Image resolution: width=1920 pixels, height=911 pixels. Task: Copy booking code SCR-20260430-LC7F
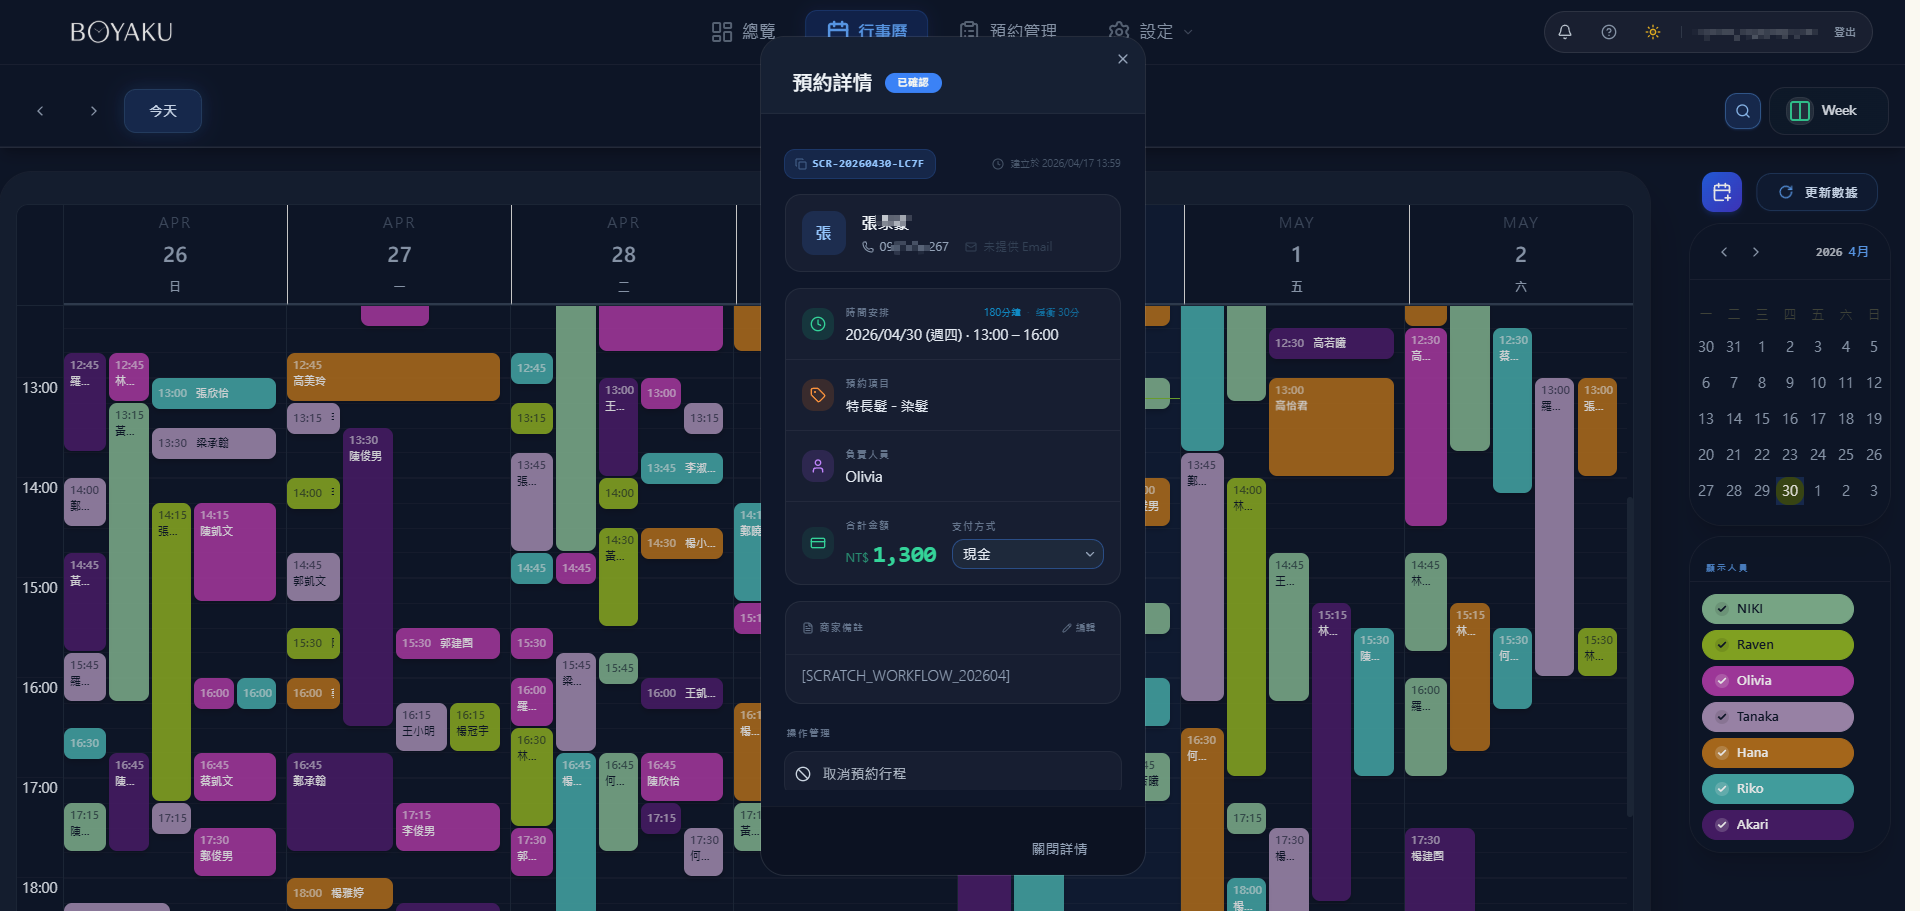[860, 164]
